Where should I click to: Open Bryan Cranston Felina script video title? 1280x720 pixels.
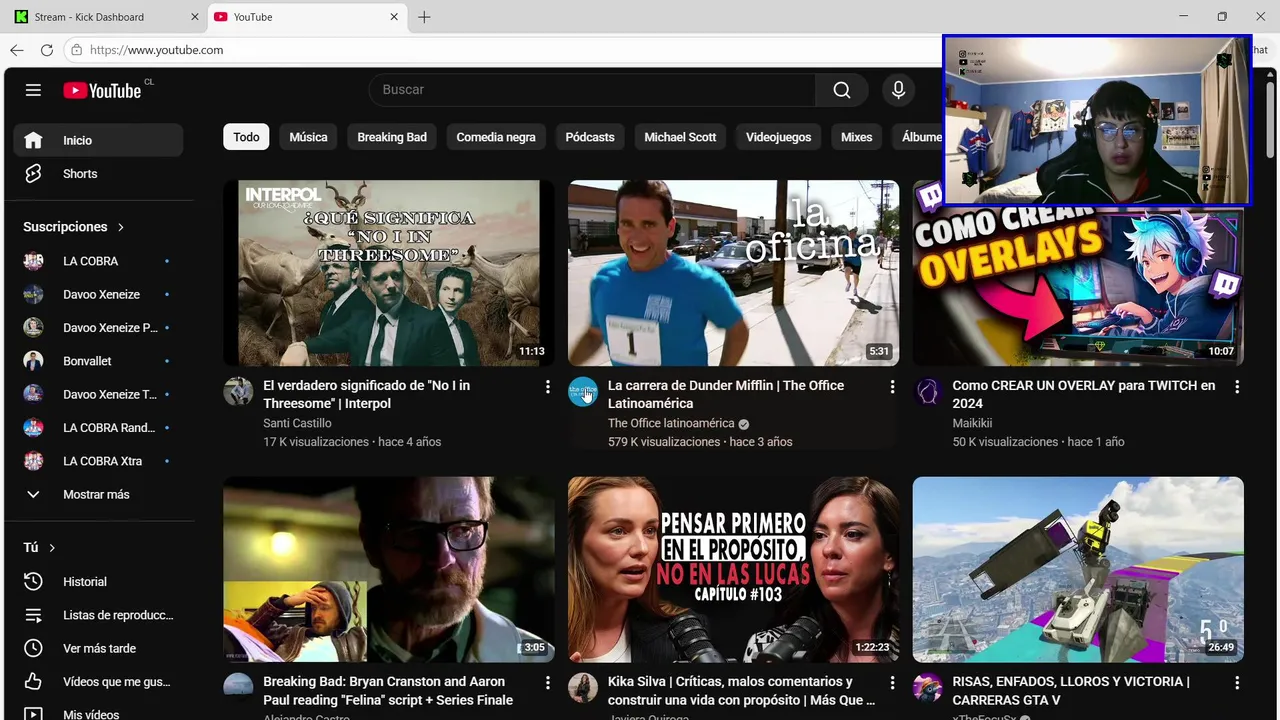tap(388, 691)
